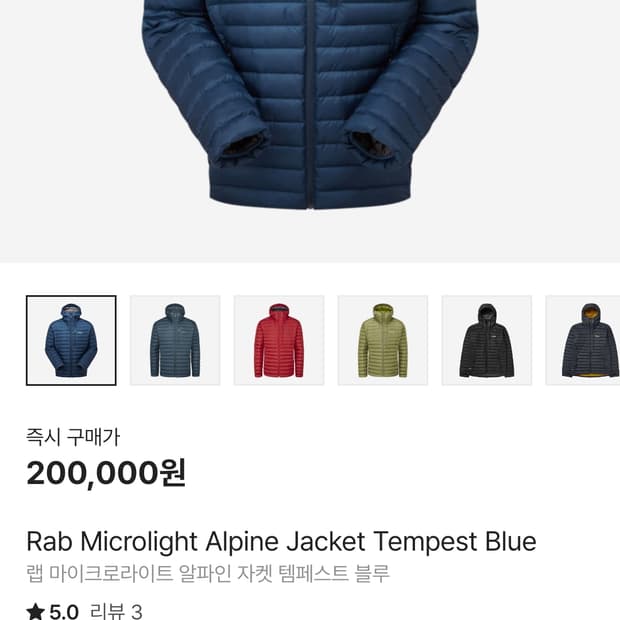The image size is (620, 620).
Task: Select the gray-blue jacket color thumbnail
Action: coord(175,340)
